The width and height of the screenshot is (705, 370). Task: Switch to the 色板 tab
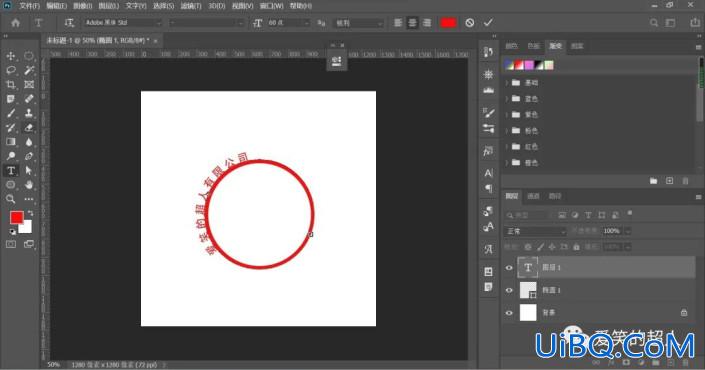[x=533, y=46]
